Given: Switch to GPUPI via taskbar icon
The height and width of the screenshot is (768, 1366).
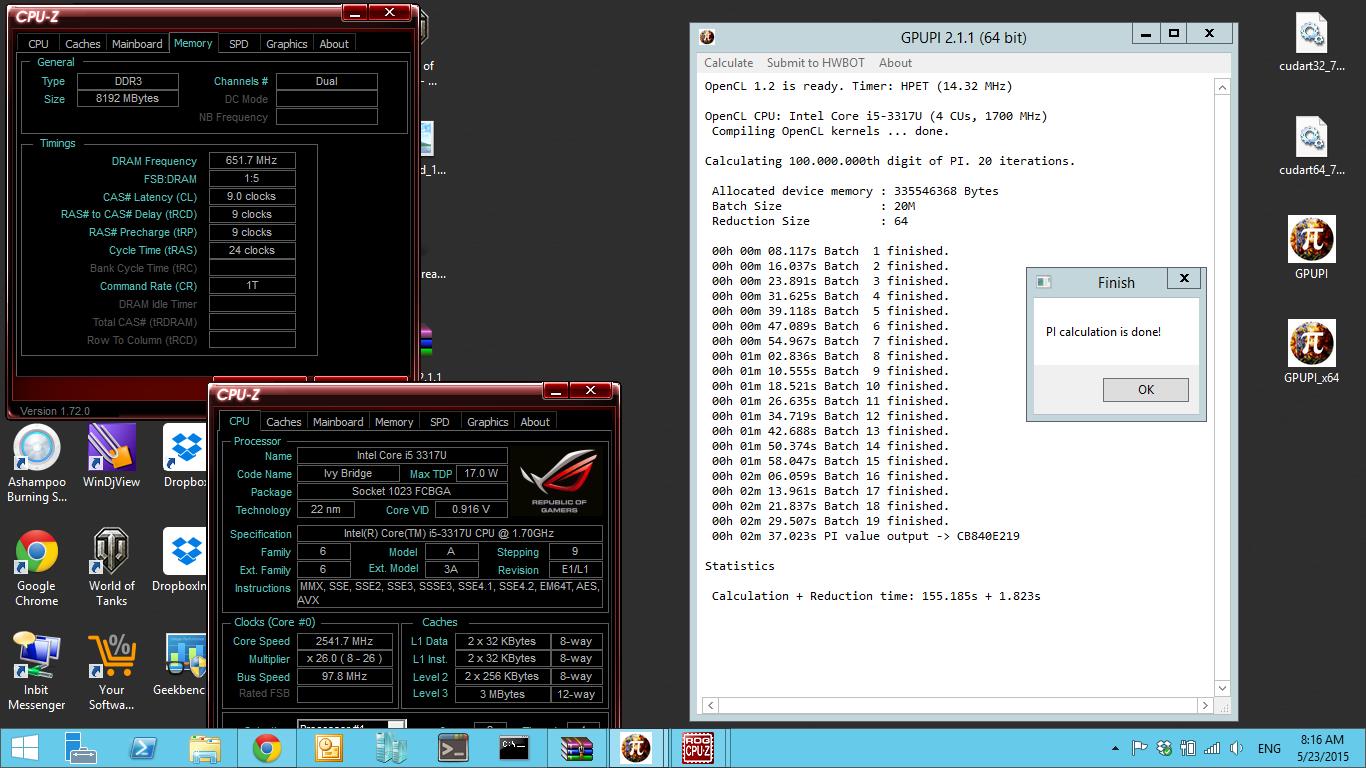Looking at the screenshot, I should tap(636, 748).
